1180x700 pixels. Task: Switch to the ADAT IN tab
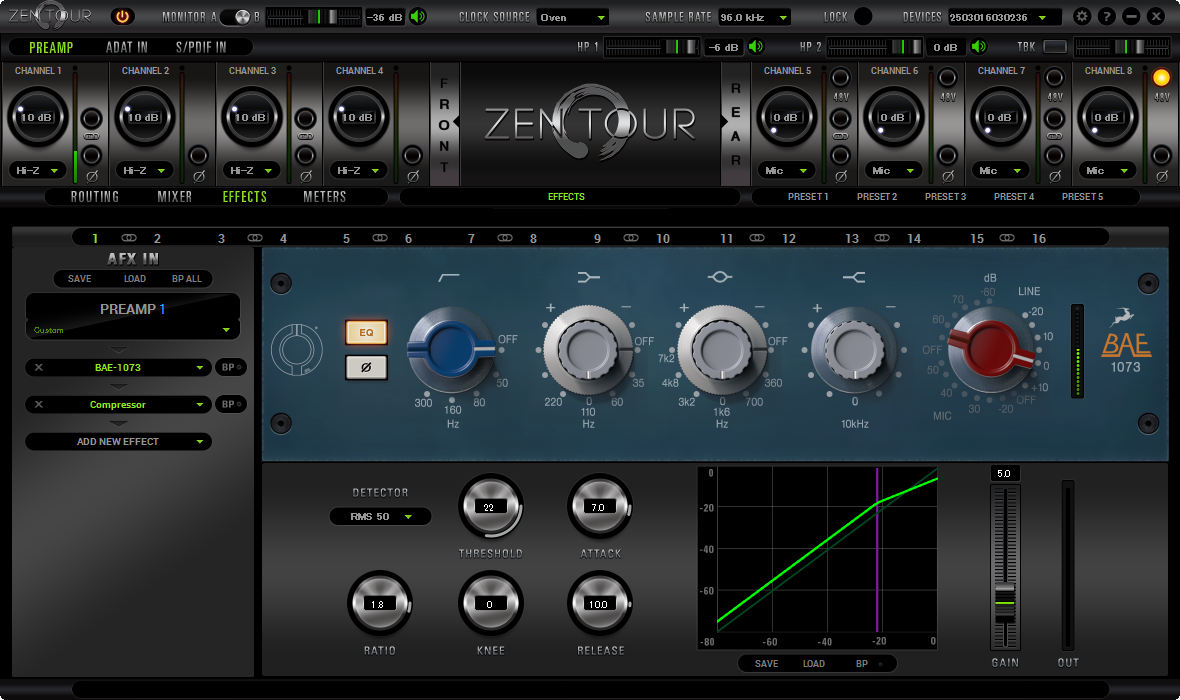tap(126, 47)
